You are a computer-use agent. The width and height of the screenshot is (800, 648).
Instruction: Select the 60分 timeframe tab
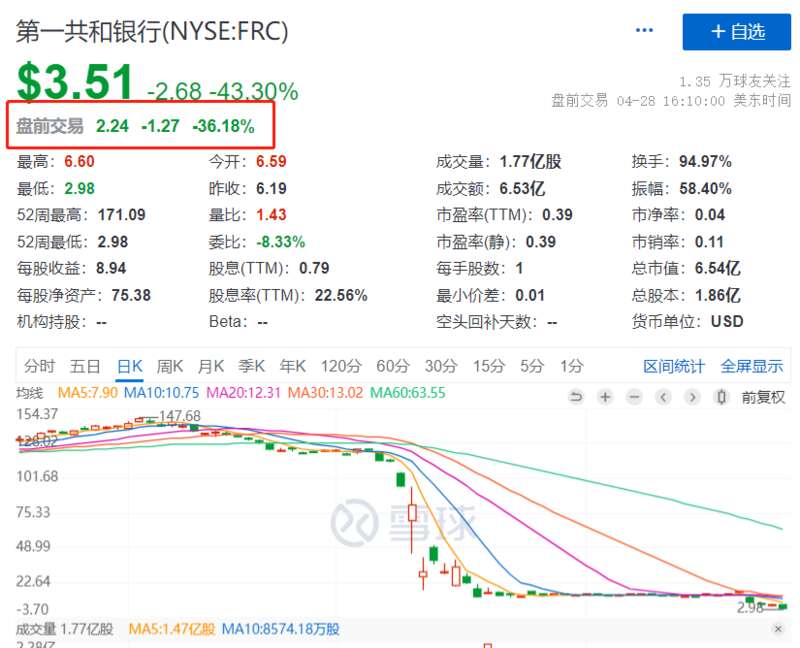click(393, 366)
